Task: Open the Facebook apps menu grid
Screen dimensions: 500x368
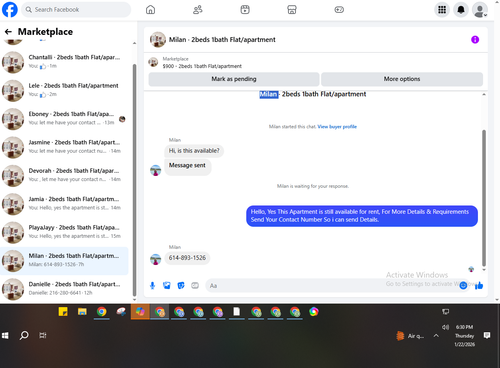Action: (442, 10)
